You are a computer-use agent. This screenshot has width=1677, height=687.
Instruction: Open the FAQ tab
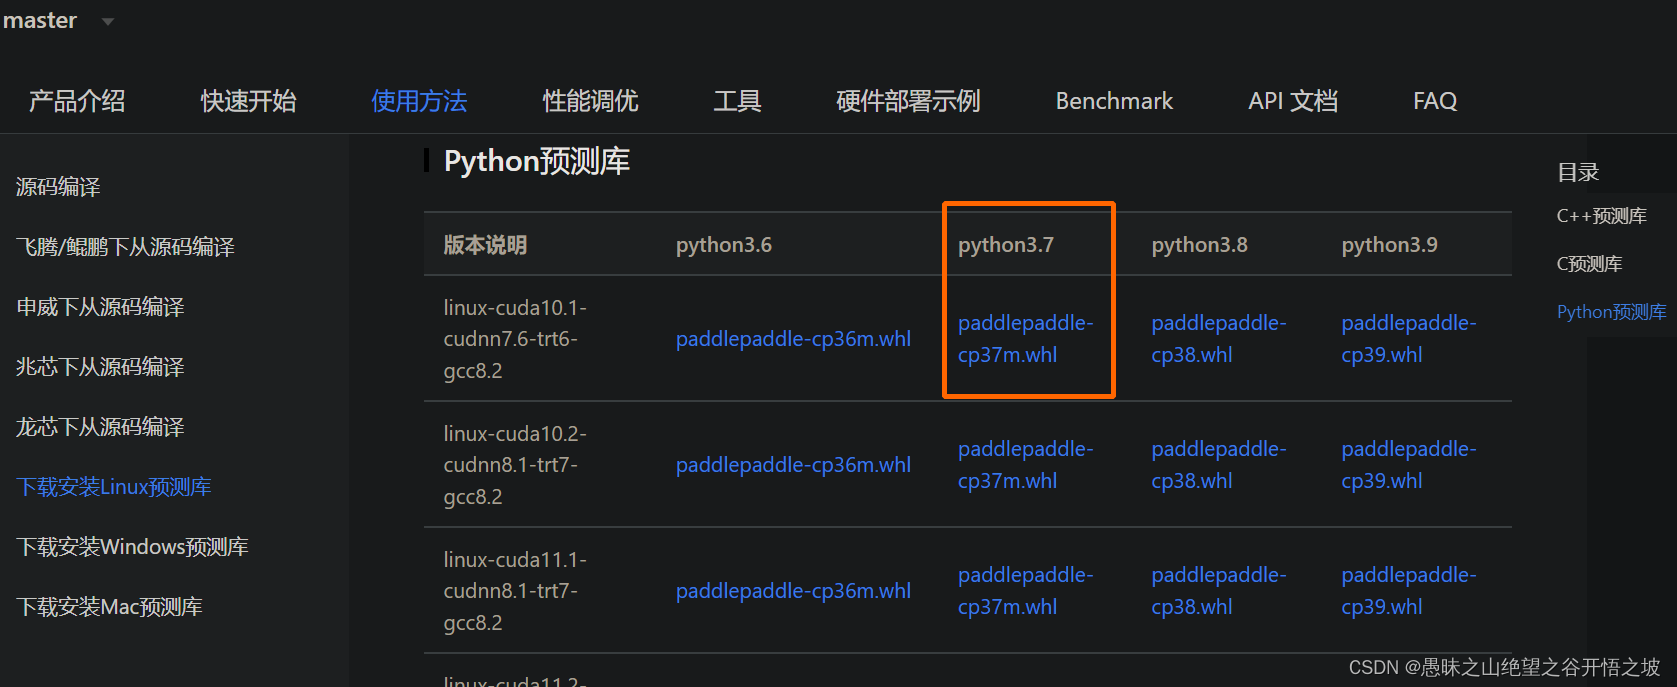tap(1435, 101)
